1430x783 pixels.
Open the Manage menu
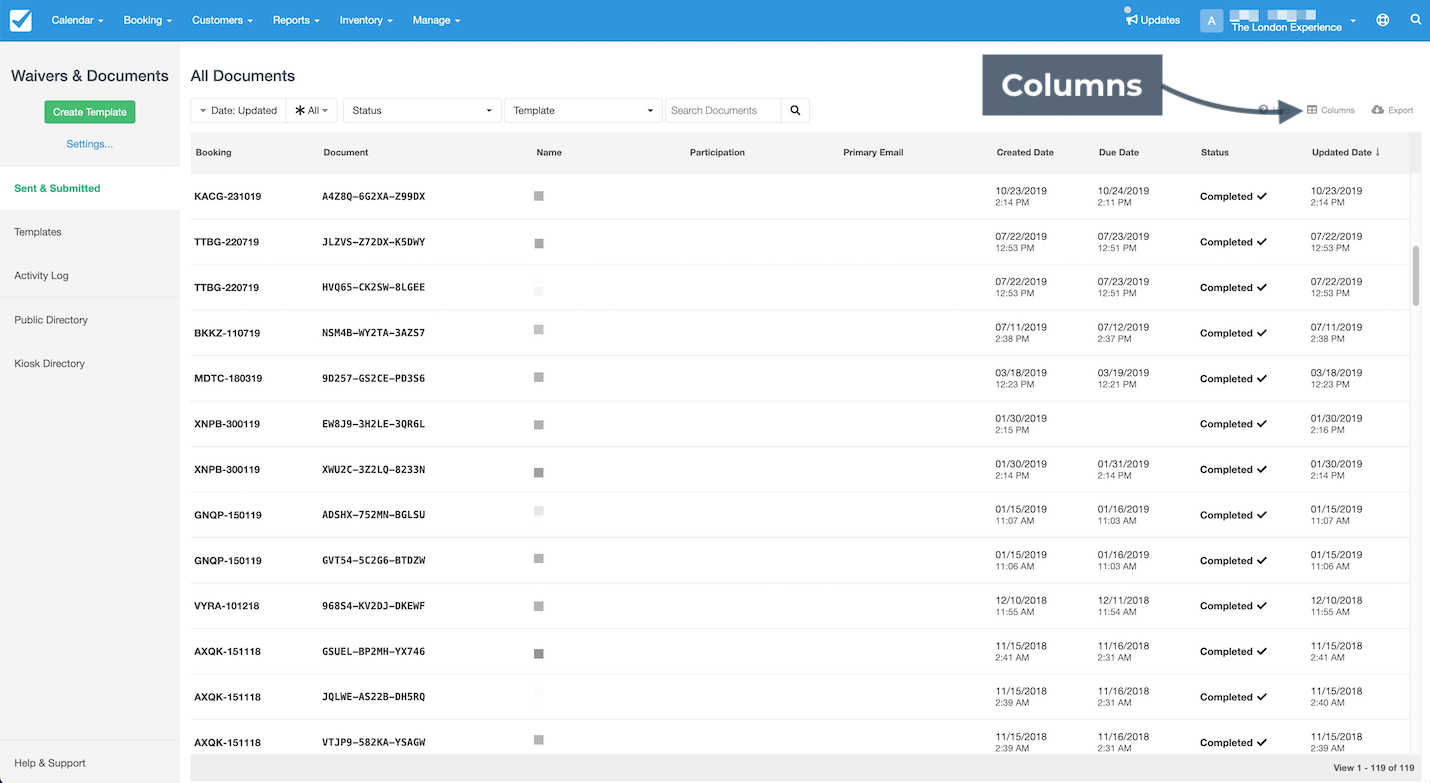click(436, 20)
